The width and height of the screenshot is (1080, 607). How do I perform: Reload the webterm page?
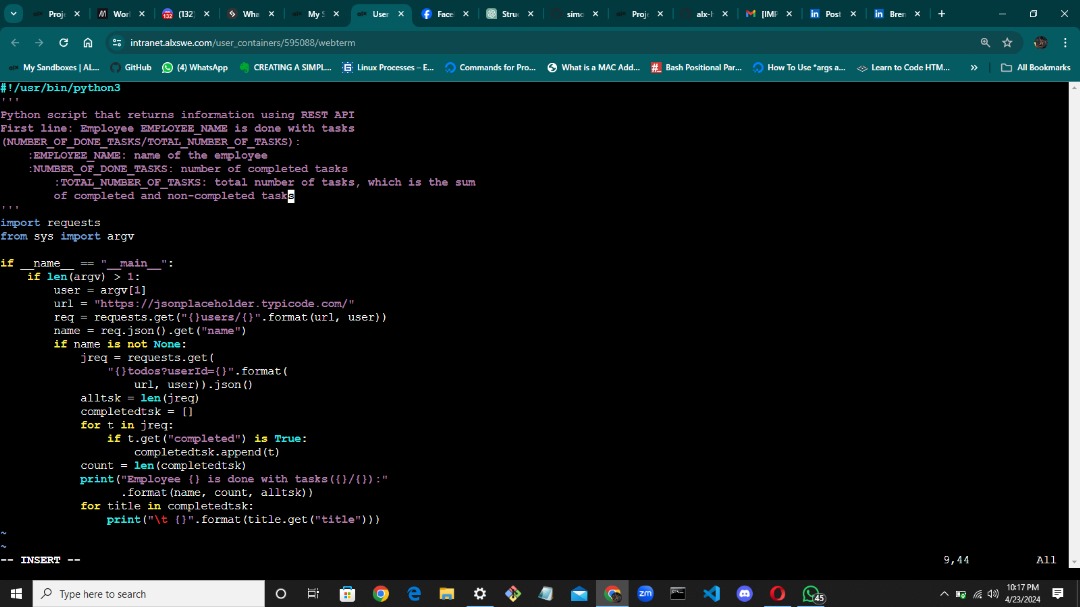coord(63,43)
